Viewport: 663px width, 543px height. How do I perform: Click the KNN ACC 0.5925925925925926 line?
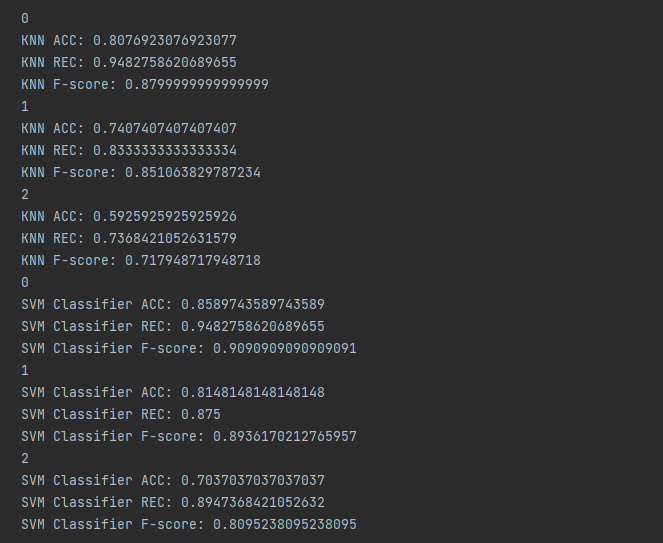click(129, 217)
